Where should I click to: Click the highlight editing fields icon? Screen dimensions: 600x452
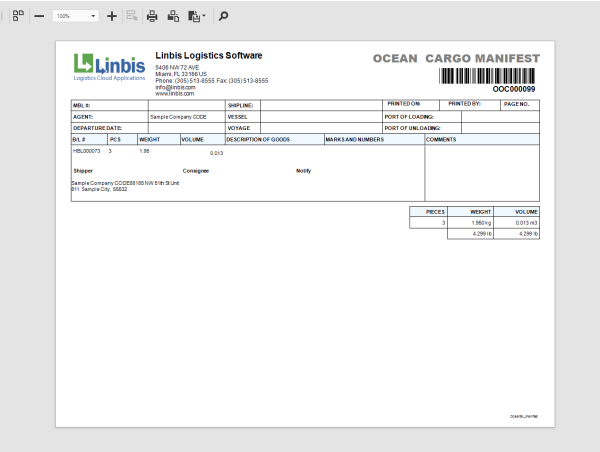coord(132,16)
